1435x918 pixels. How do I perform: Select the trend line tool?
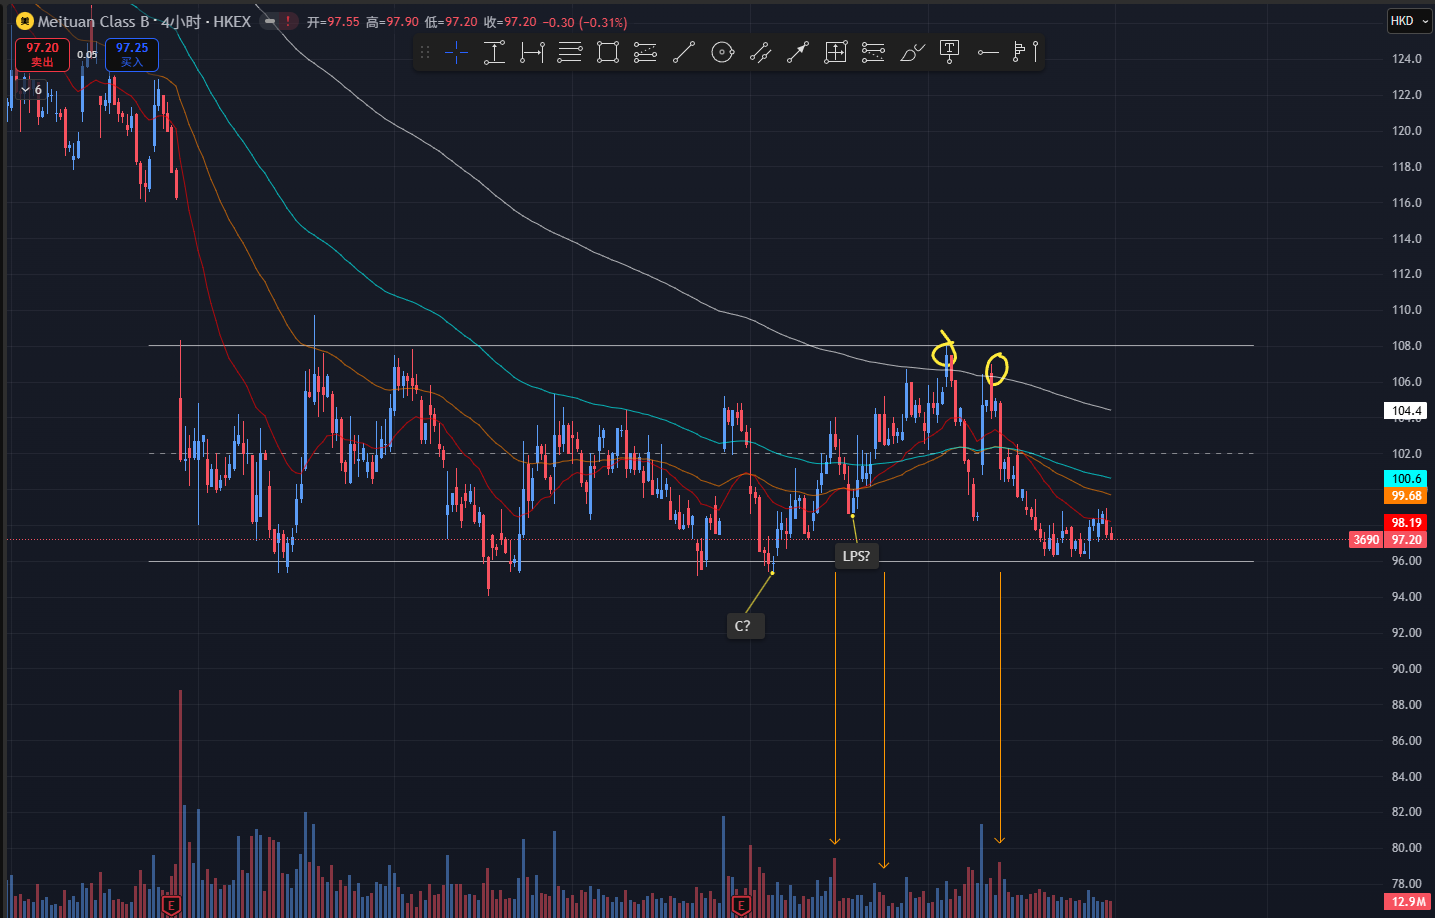(x=684, y=53)
